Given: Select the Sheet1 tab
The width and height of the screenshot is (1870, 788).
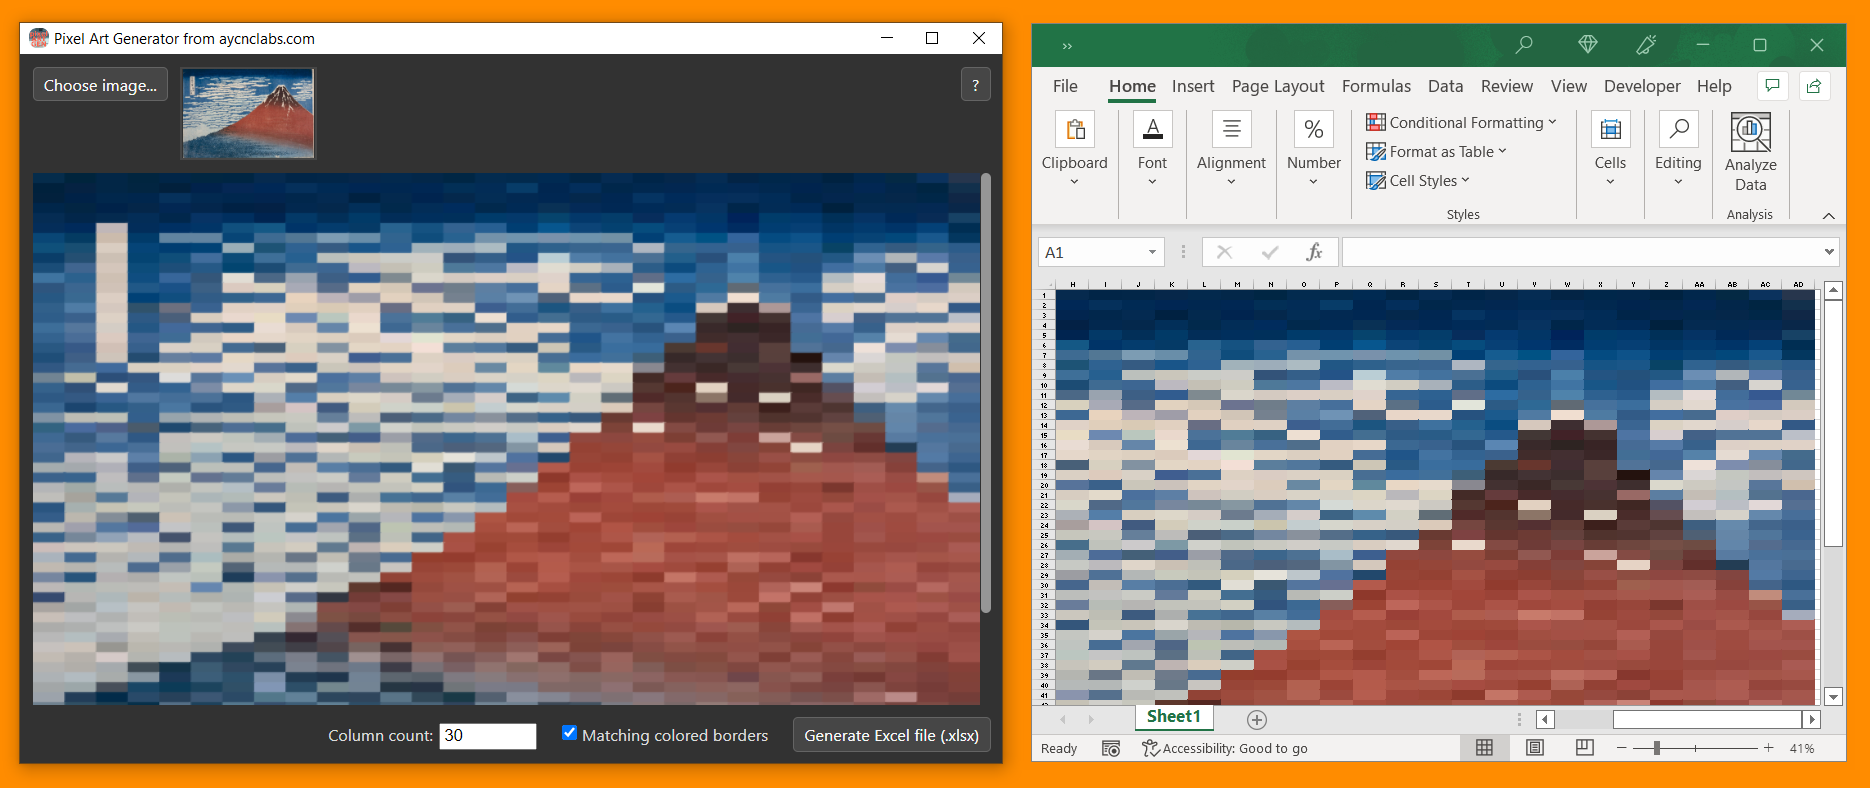Looking at the screenshot, I should tap(1173, 717).
